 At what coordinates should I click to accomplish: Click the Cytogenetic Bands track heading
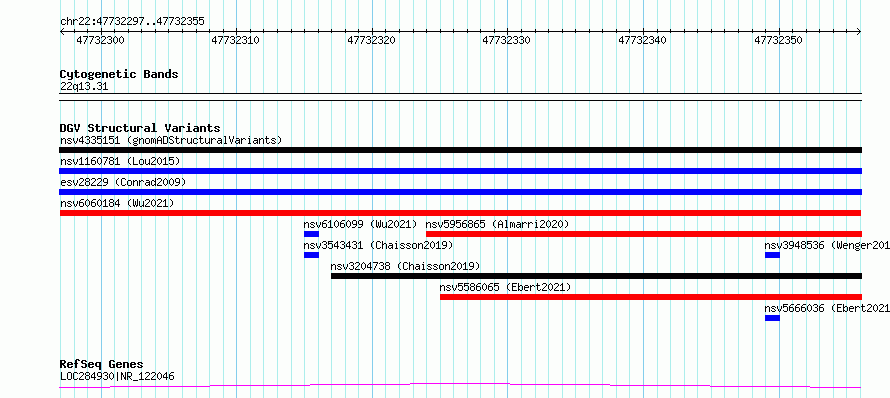tap(119, 74)
